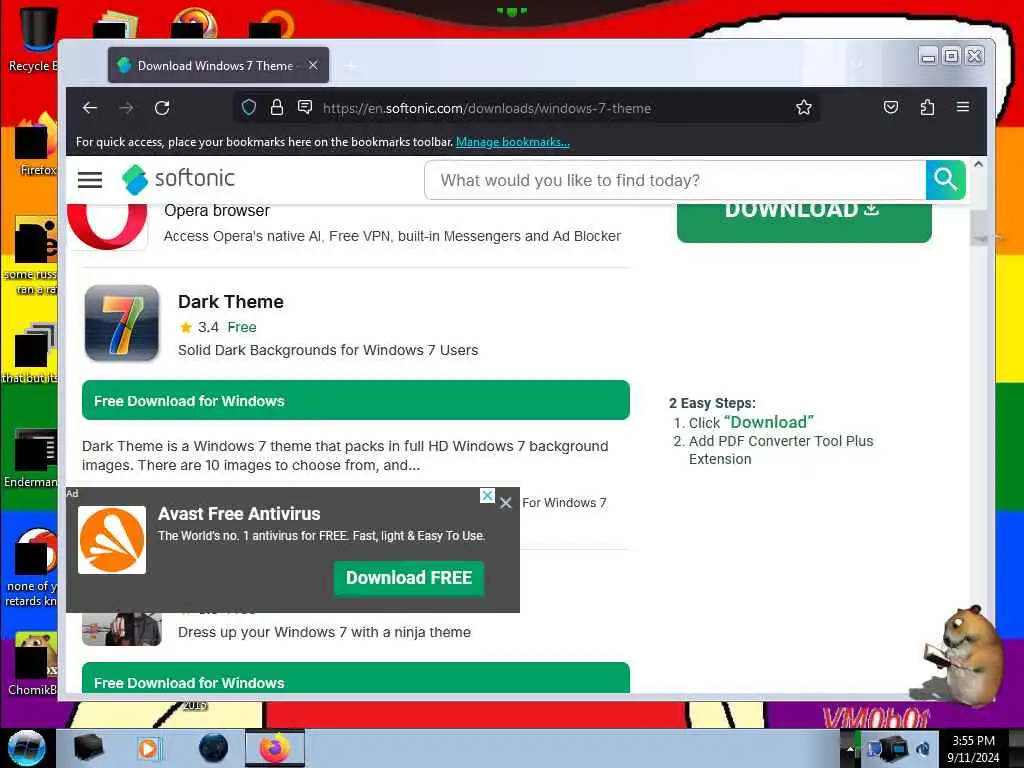Click the blue AdChoices icon on ad
This screenshot has width=1024, height=768.
pos(487,495)
